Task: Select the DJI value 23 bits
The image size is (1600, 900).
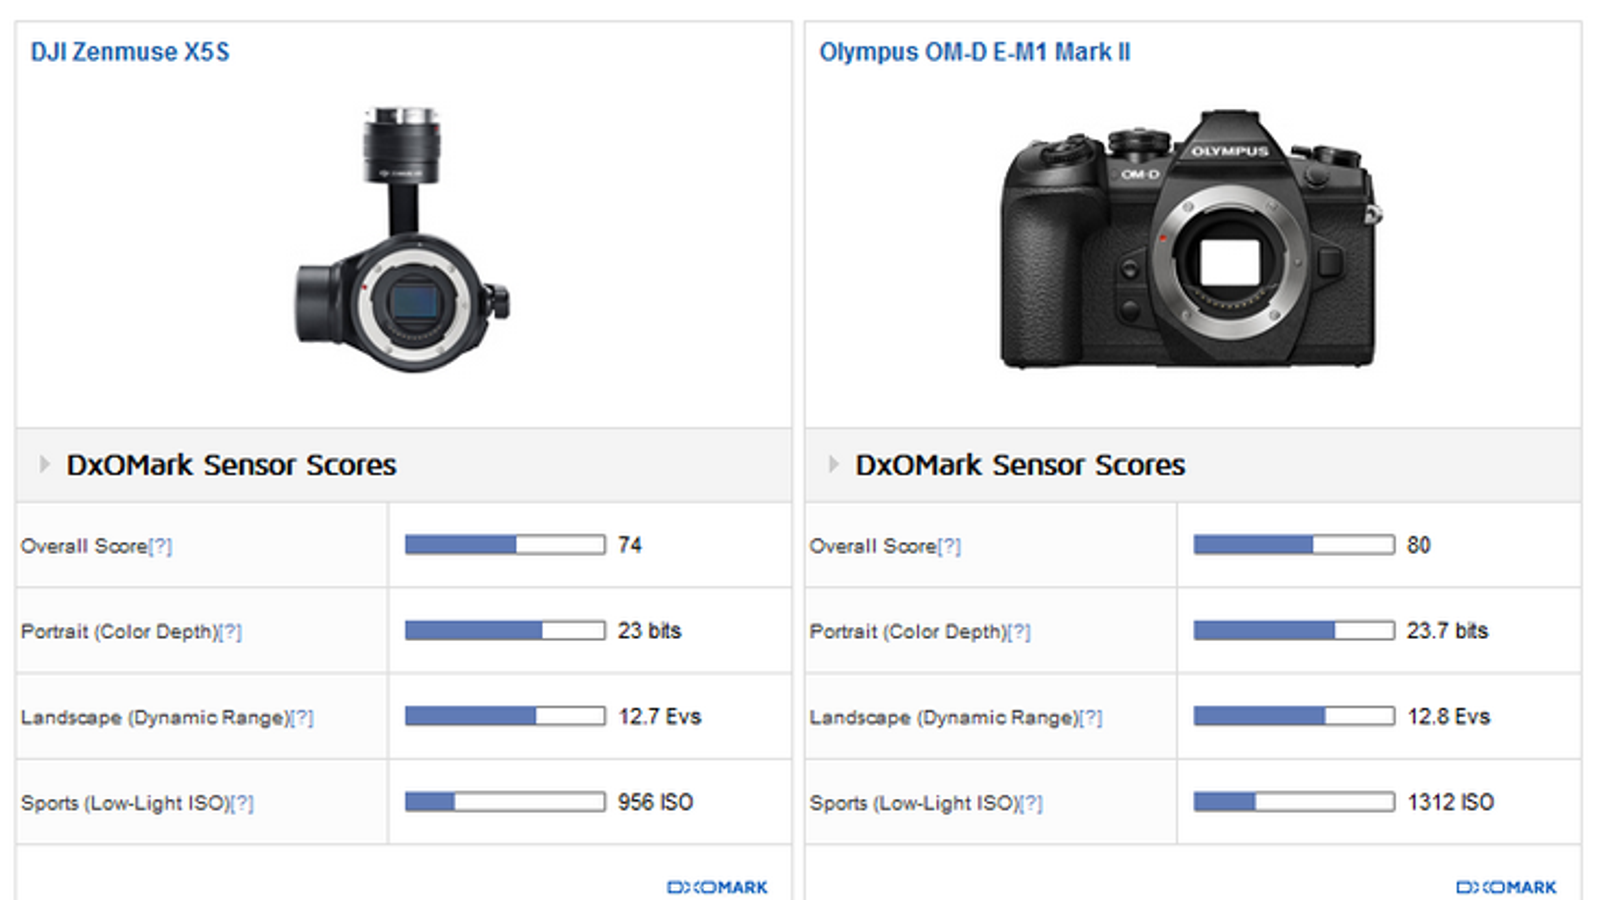Action: point(649,631)
